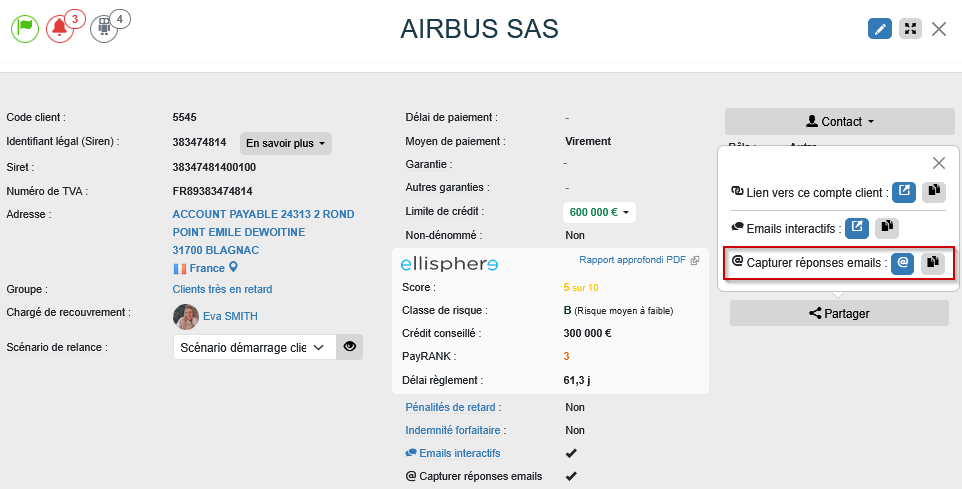This screenshot has width=962, height=489.
Task: Click the blue @ capture replies icon
Action: click(903, 263)
